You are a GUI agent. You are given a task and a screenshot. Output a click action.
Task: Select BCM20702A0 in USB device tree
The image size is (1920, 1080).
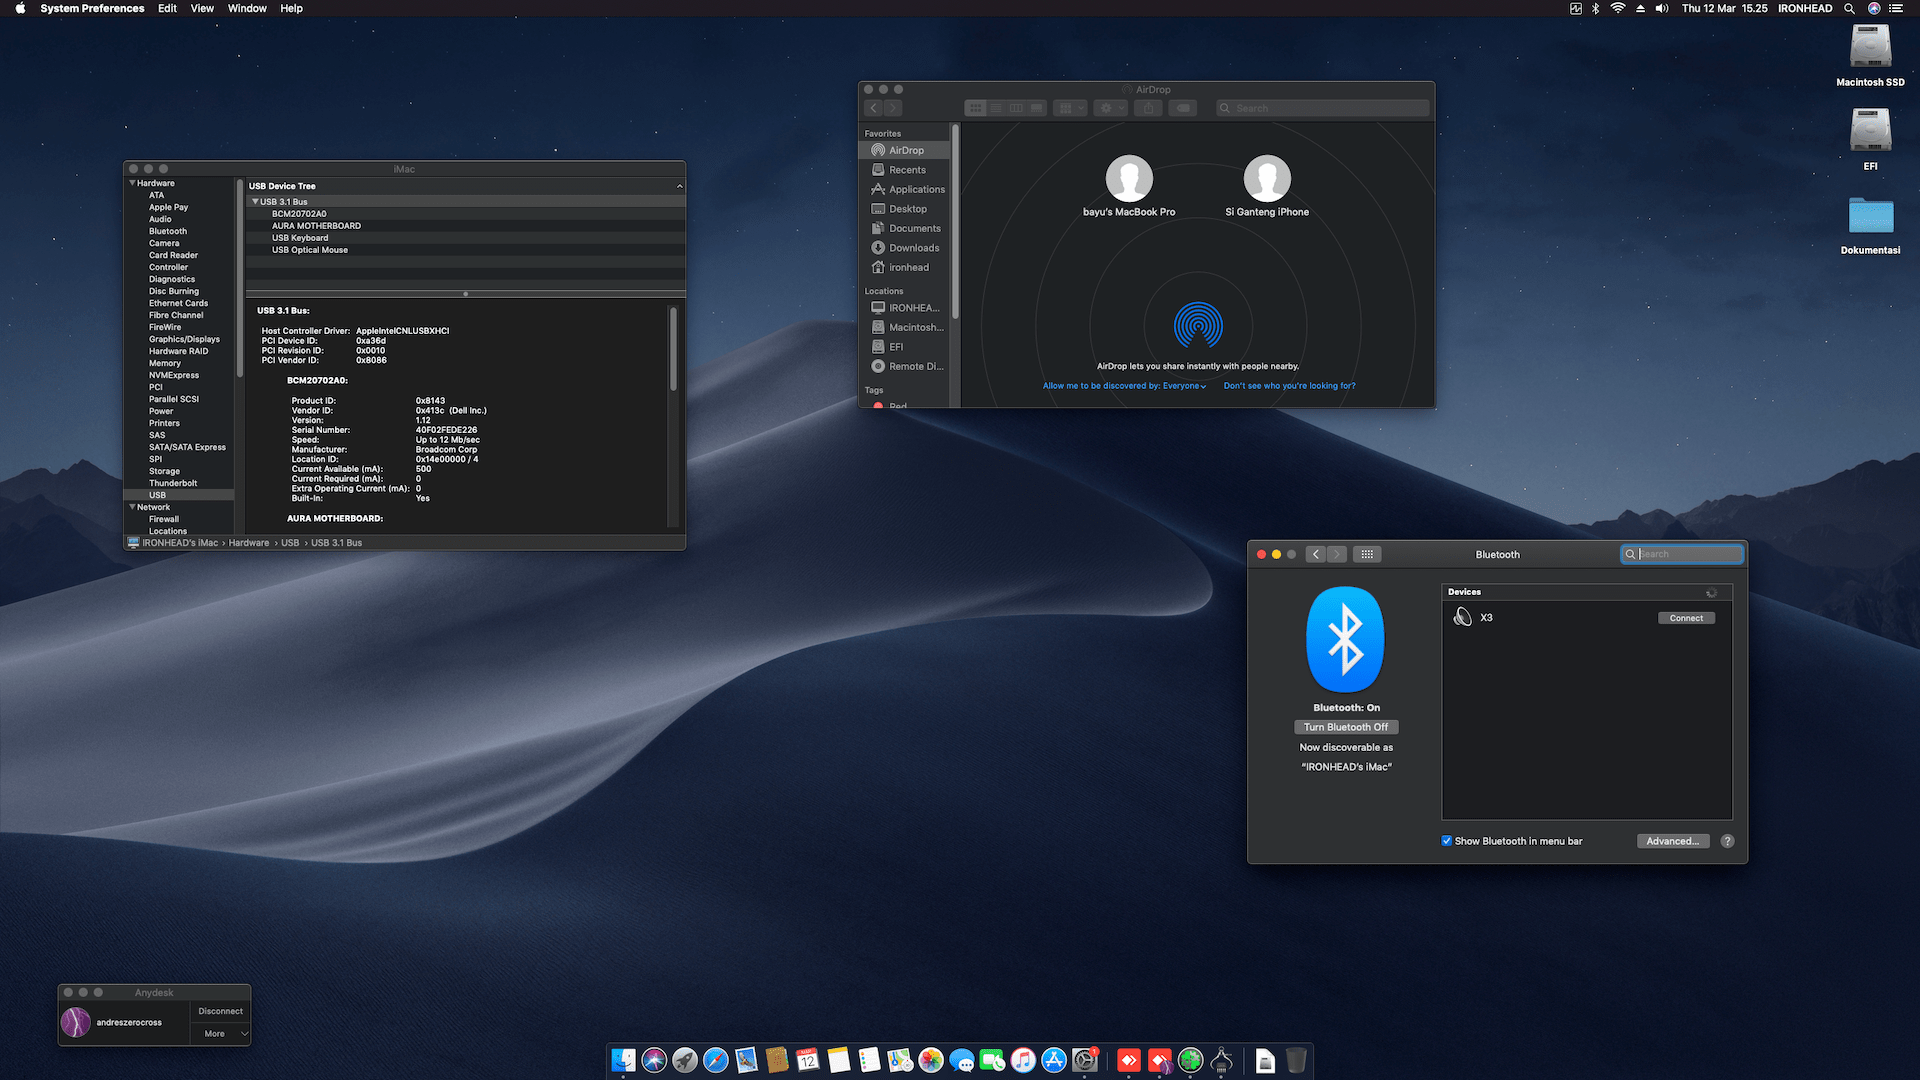tap(465, 214)
